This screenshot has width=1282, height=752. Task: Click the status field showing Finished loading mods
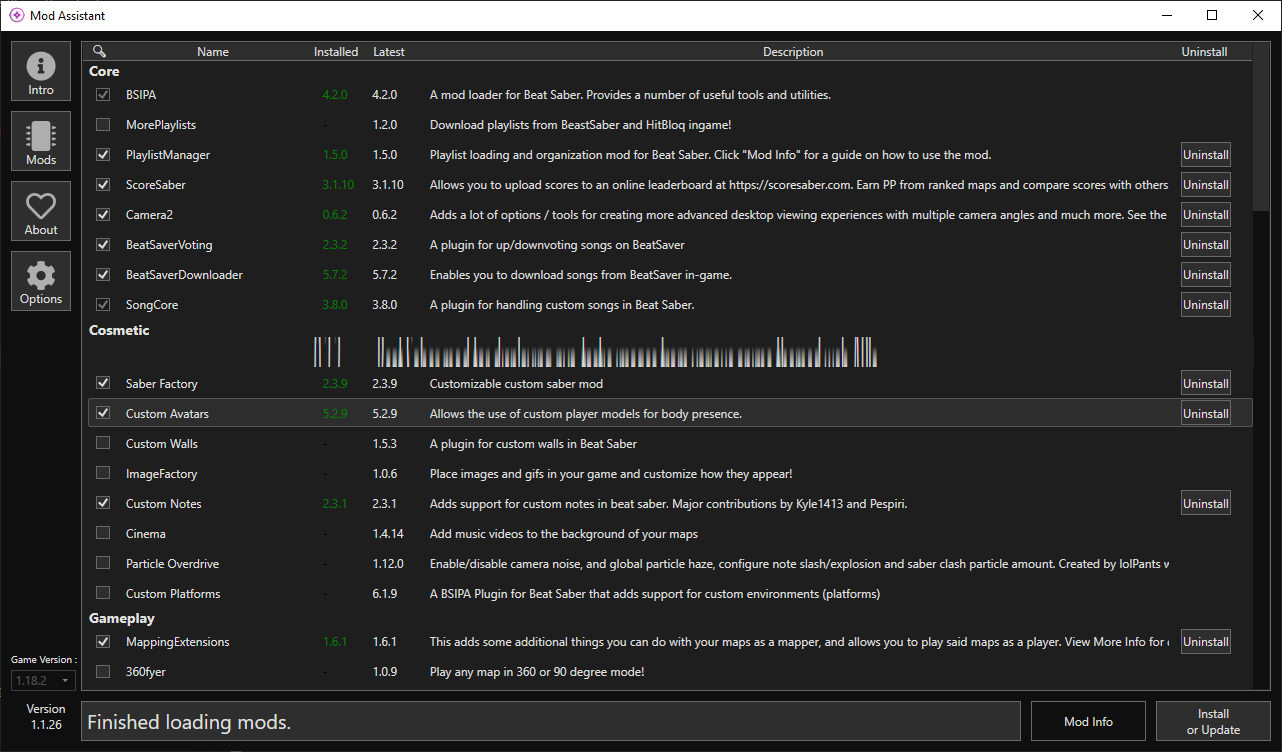tap(551, 720)
